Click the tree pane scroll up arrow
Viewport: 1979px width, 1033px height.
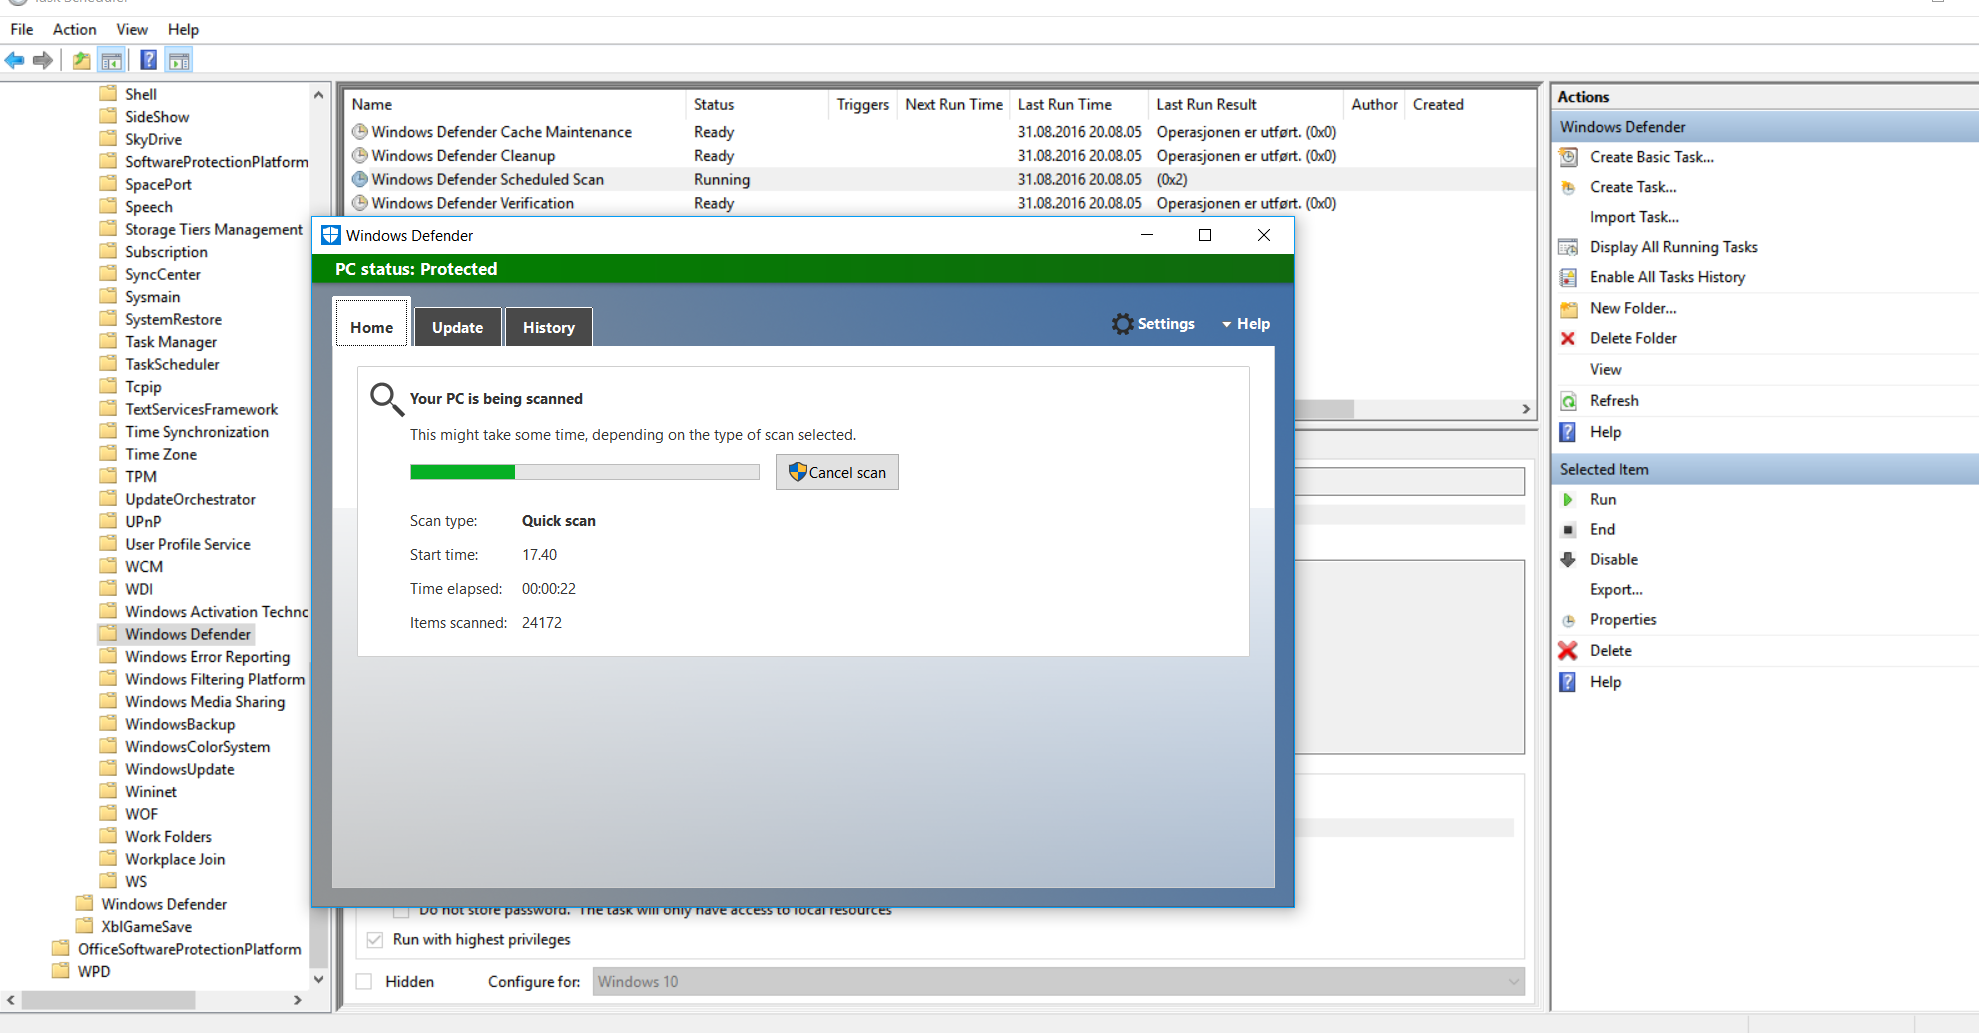[319, 95]
